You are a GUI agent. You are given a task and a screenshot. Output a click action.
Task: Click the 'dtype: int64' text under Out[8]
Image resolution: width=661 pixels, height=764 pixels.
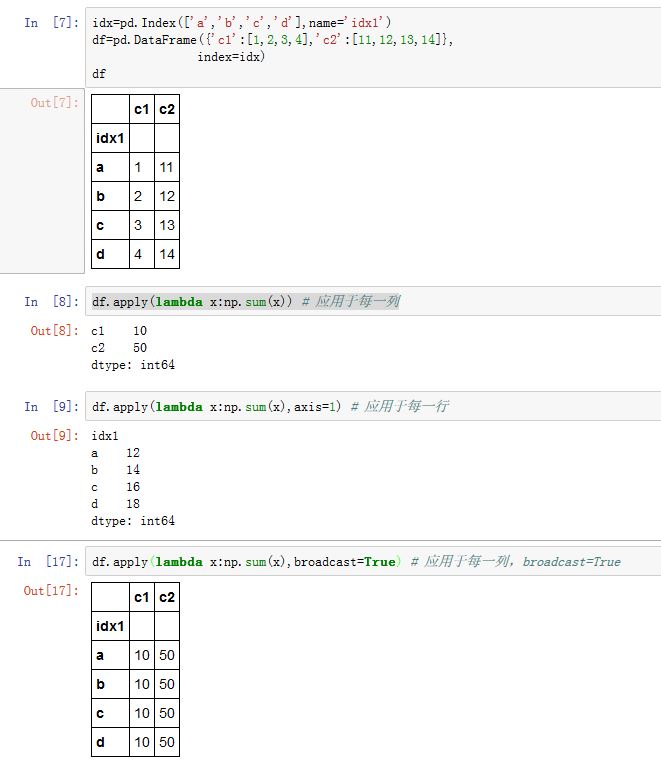tap(133, 365)
